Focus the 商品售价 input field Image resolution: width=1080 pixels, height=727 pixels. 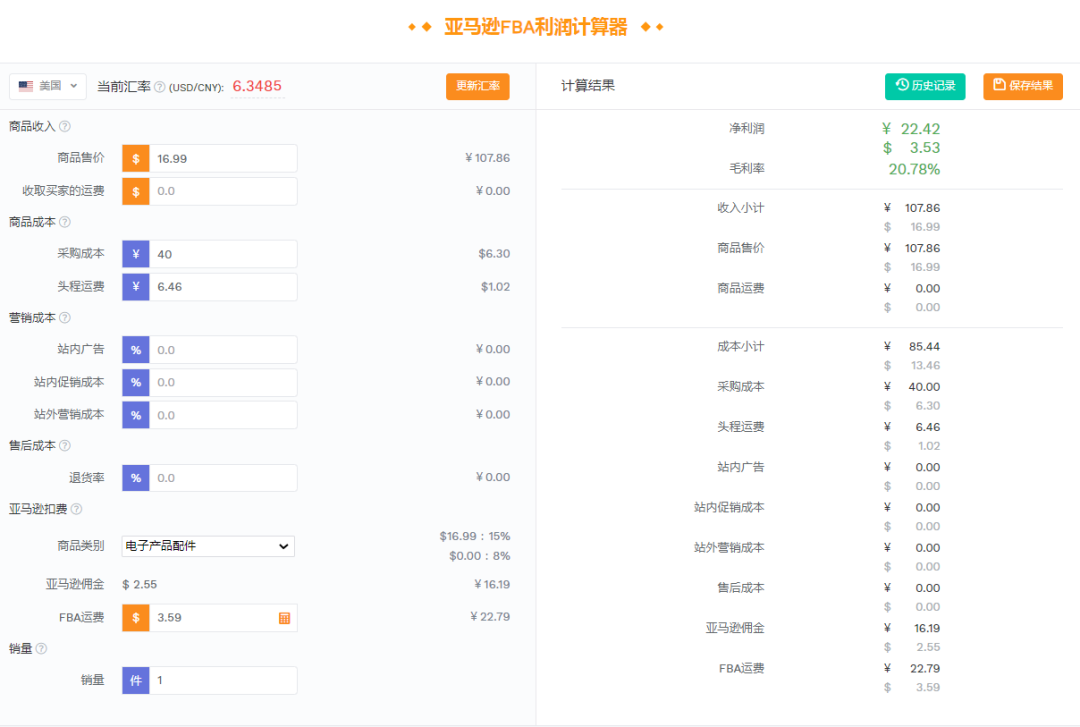coord(223,158)
